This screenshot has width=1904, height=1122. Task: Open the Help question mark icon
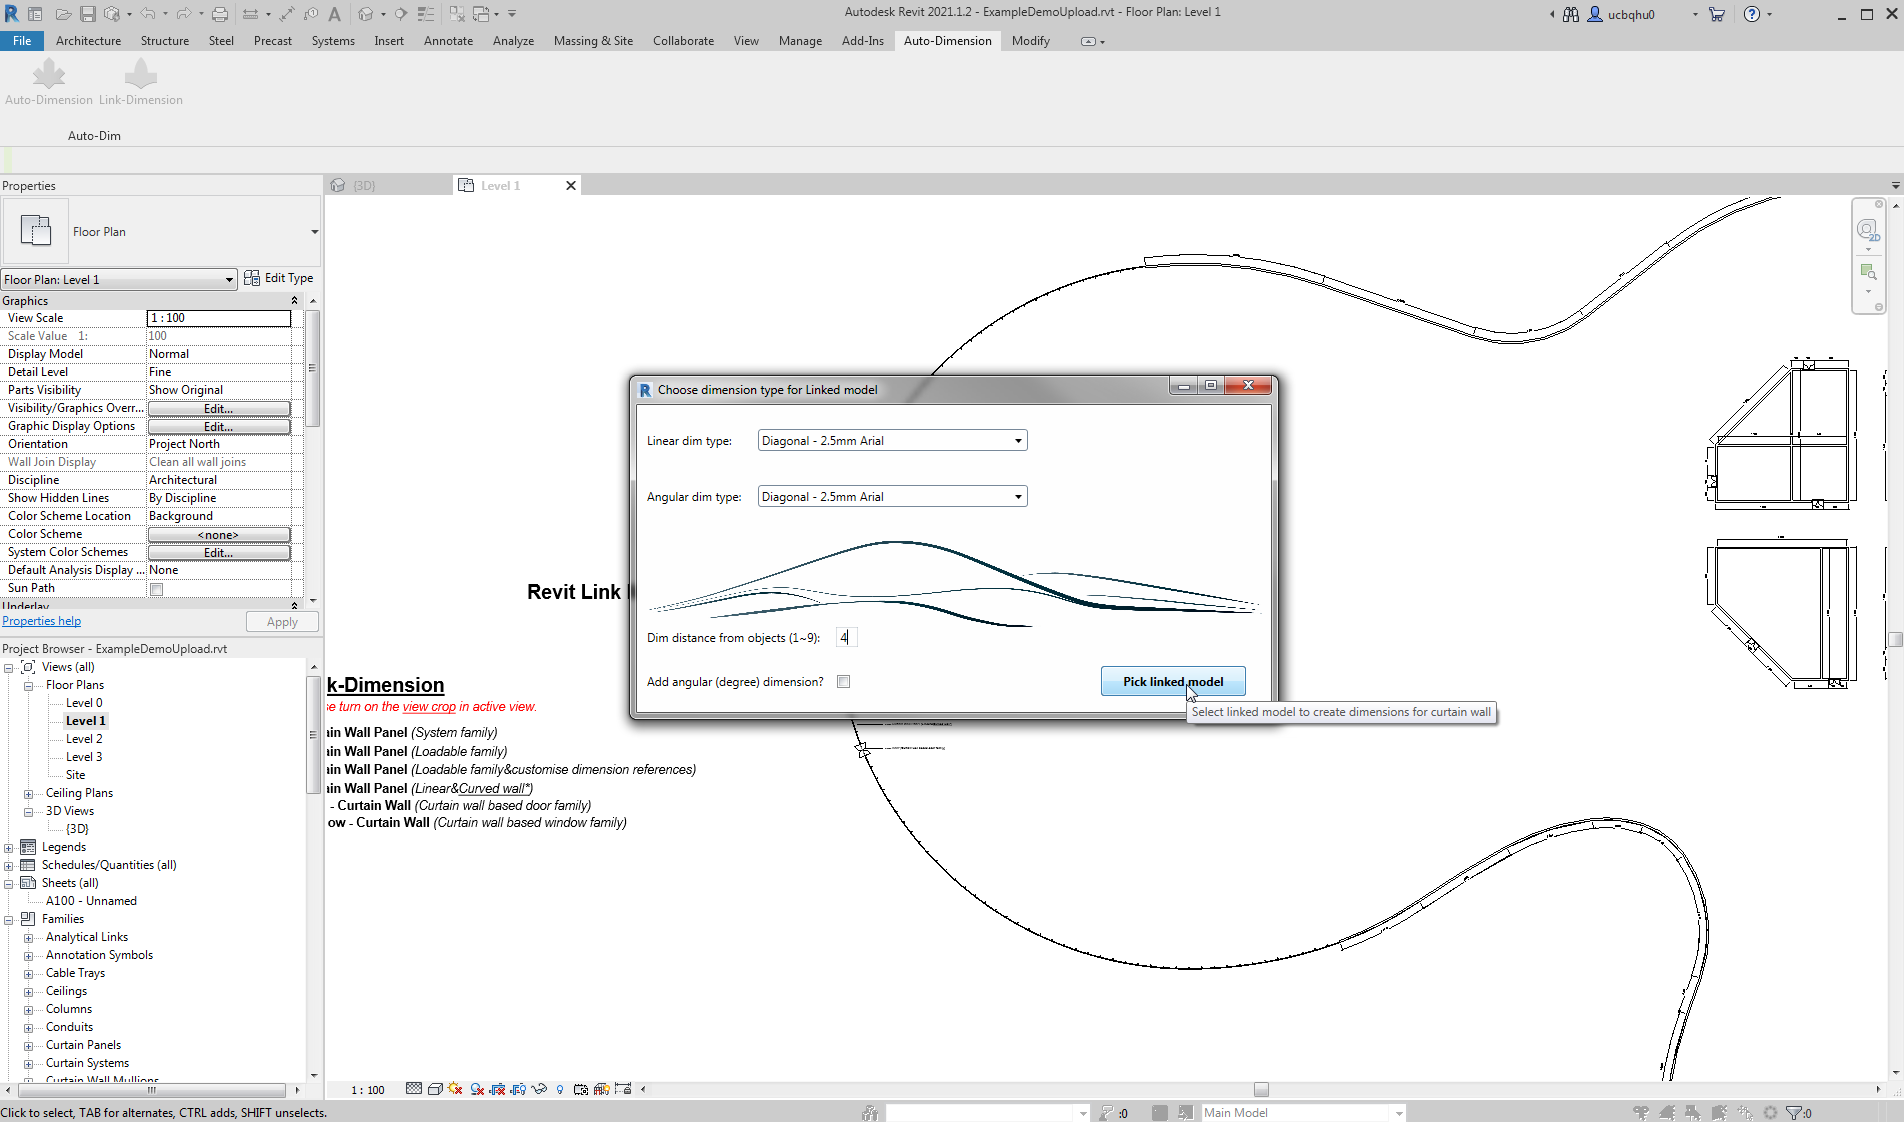[x=1752, y=14]
